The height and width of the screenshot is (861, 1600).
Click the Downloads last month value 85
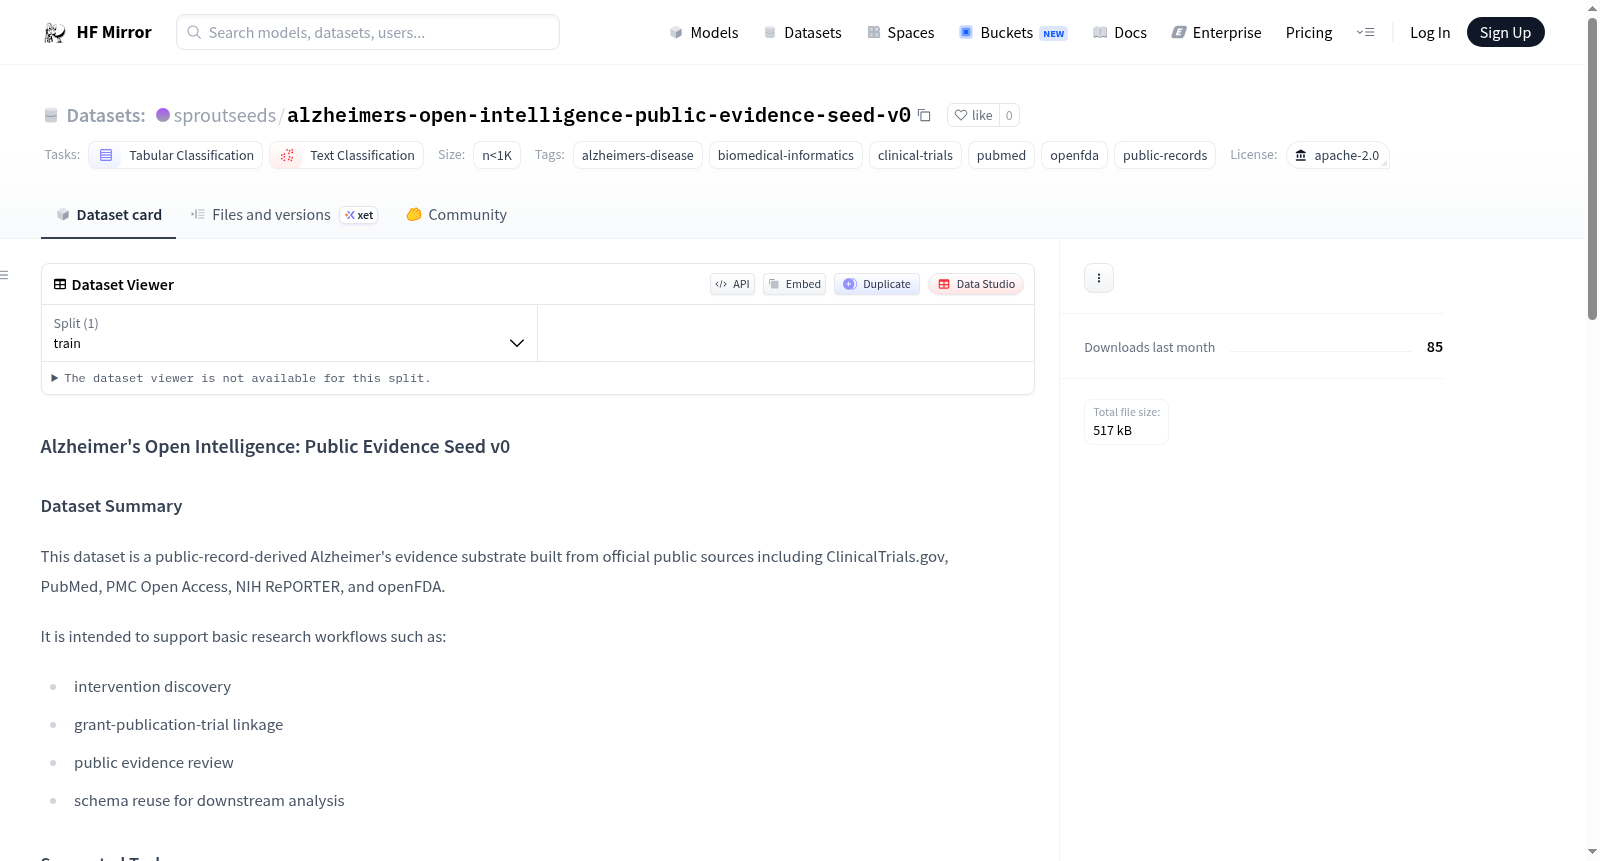[1434, 347]
